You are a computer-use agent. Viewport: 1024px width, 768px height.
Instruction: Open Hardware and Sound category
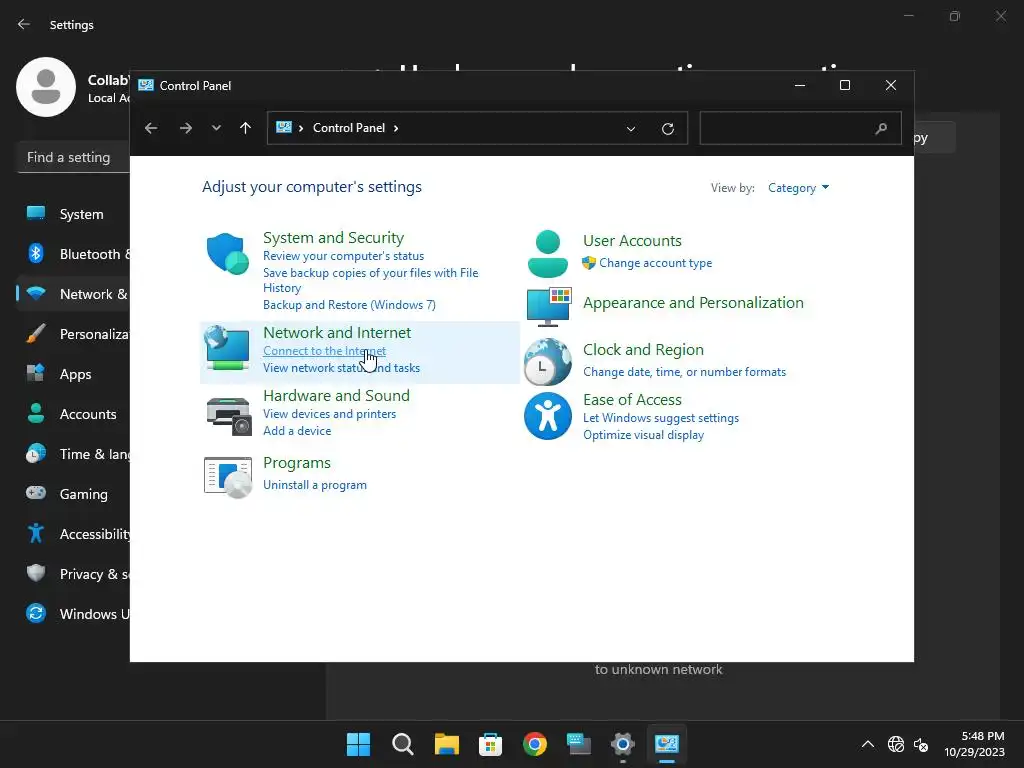coord(336,396)
